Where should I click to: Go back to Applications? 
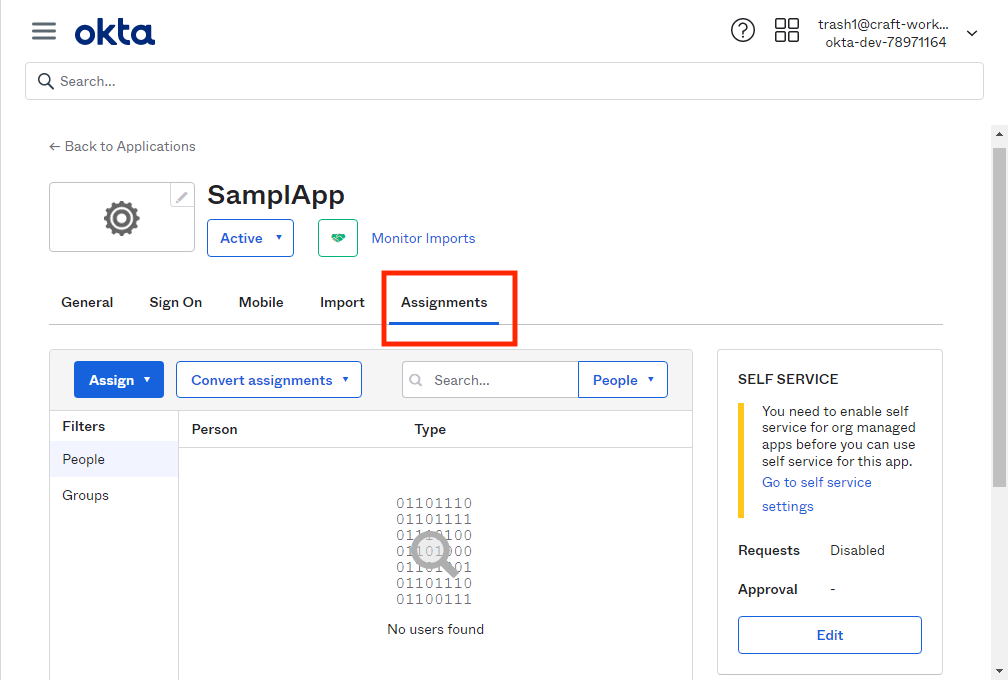pyautogui.click(x=122, y=146)
